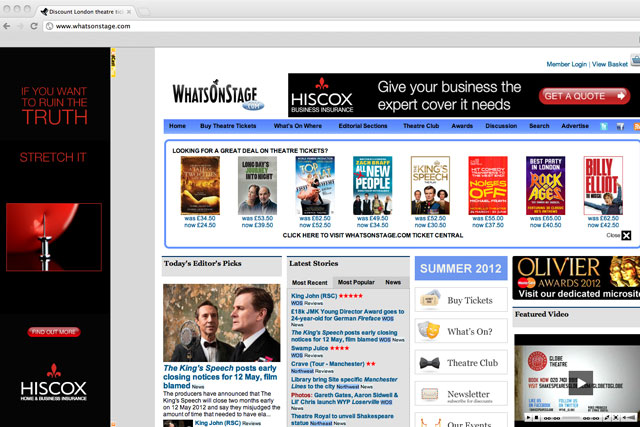Open the King's Speech early closing headline

pyautogui.click(x=220, y=377)
